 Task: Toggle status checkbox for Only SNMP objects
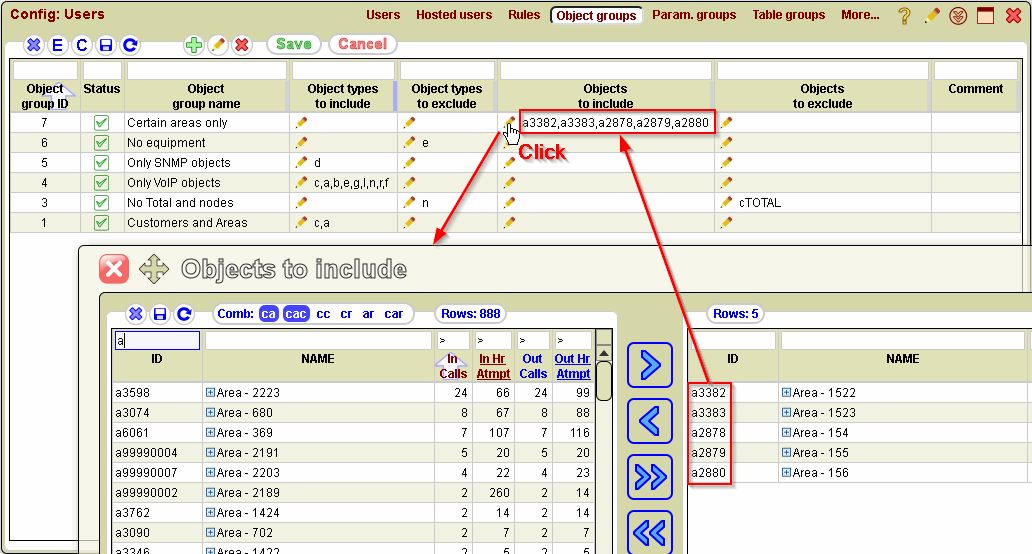(x=101, y=163)
